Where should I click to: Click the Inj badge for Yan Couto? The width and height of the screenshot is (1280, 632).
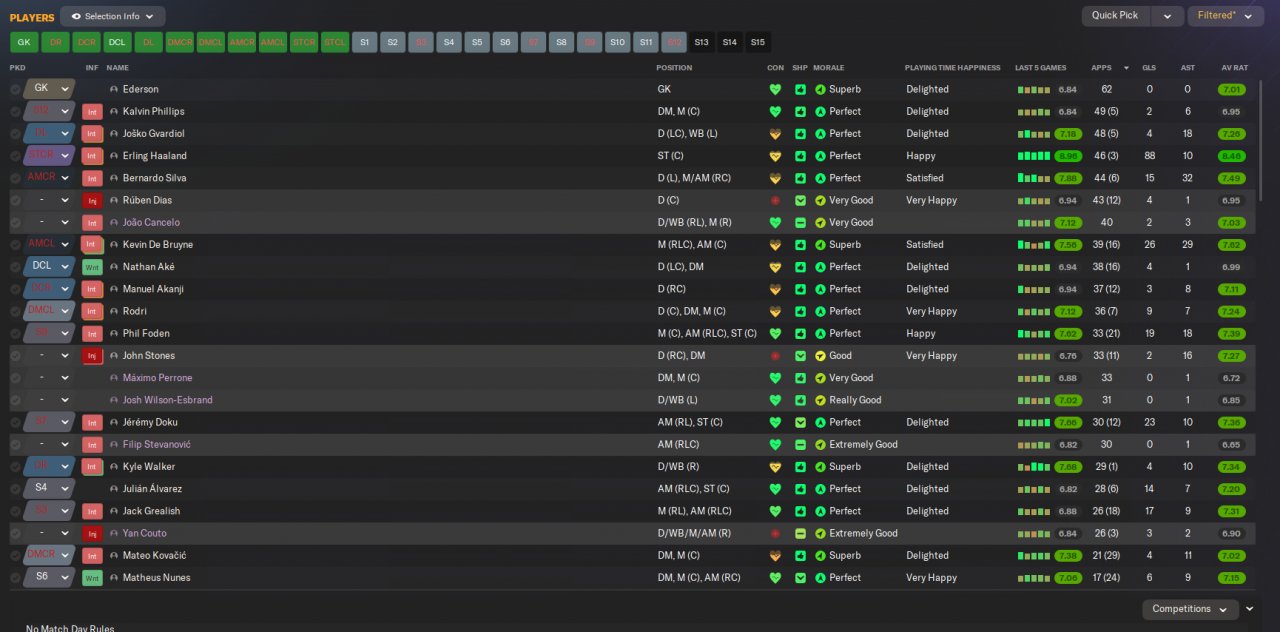pos(92,534)
